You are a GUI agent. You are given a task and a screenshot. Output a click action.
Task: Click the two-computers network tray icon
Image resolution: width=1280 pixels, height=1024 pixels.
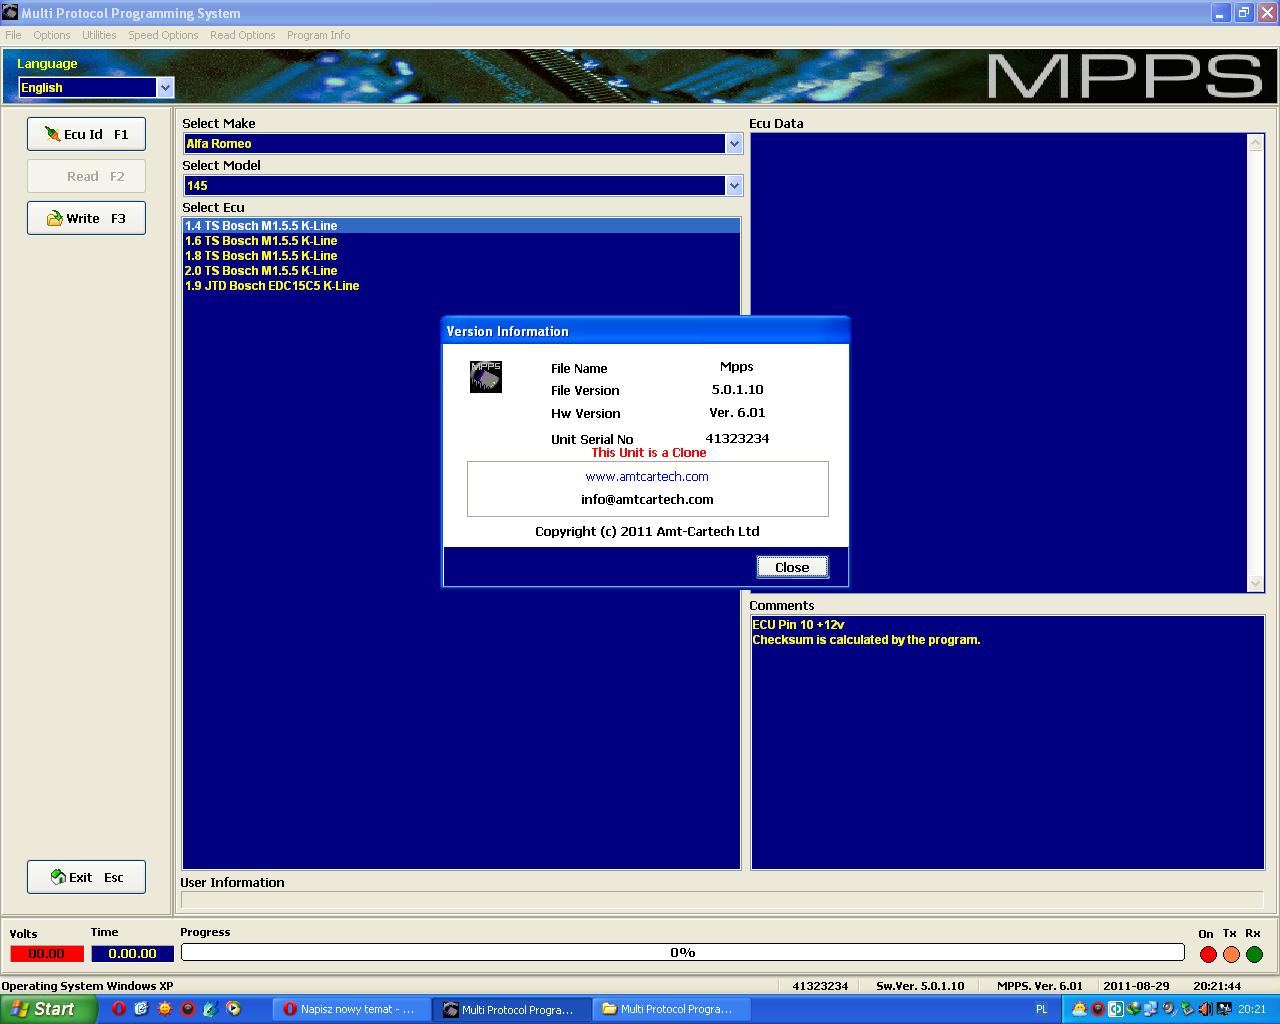pos(1150,1009)
